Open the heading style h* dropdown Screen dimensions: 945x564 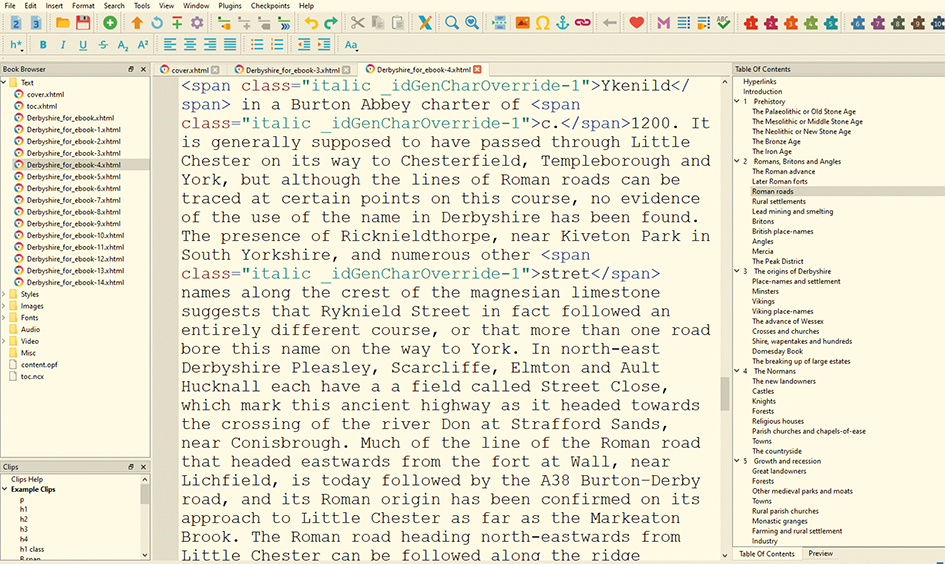click(x=17, y=45)
